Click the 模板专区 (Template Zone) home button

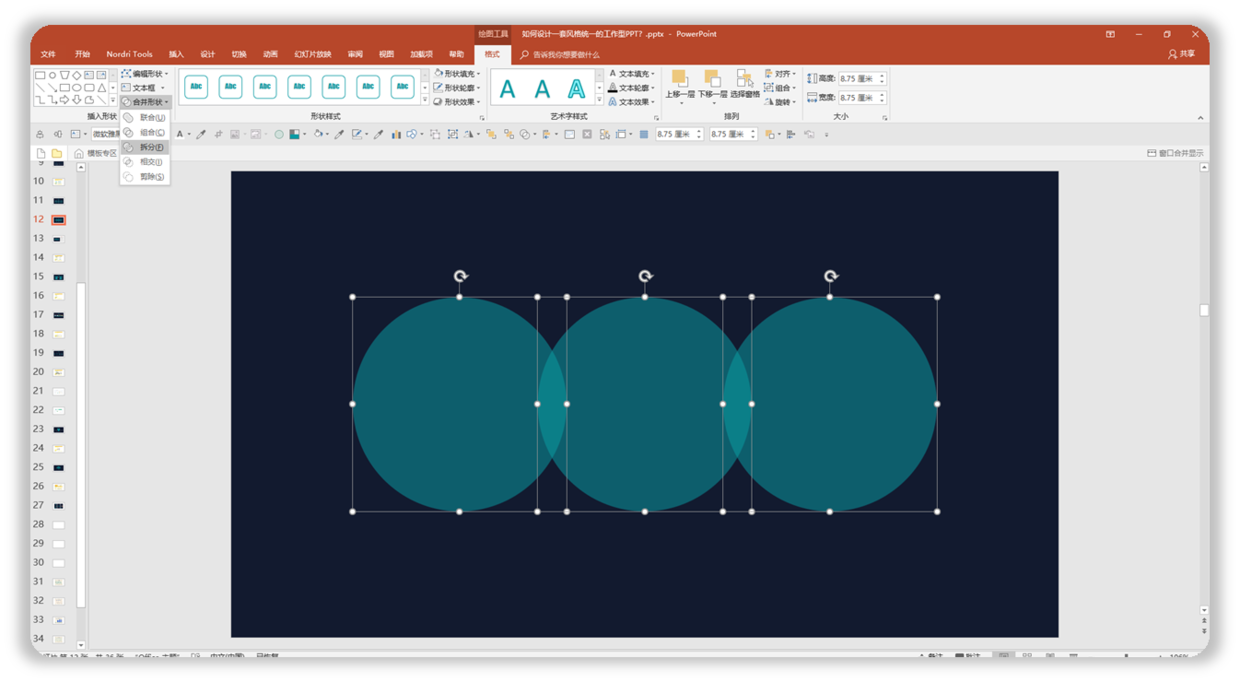(96, 153)
